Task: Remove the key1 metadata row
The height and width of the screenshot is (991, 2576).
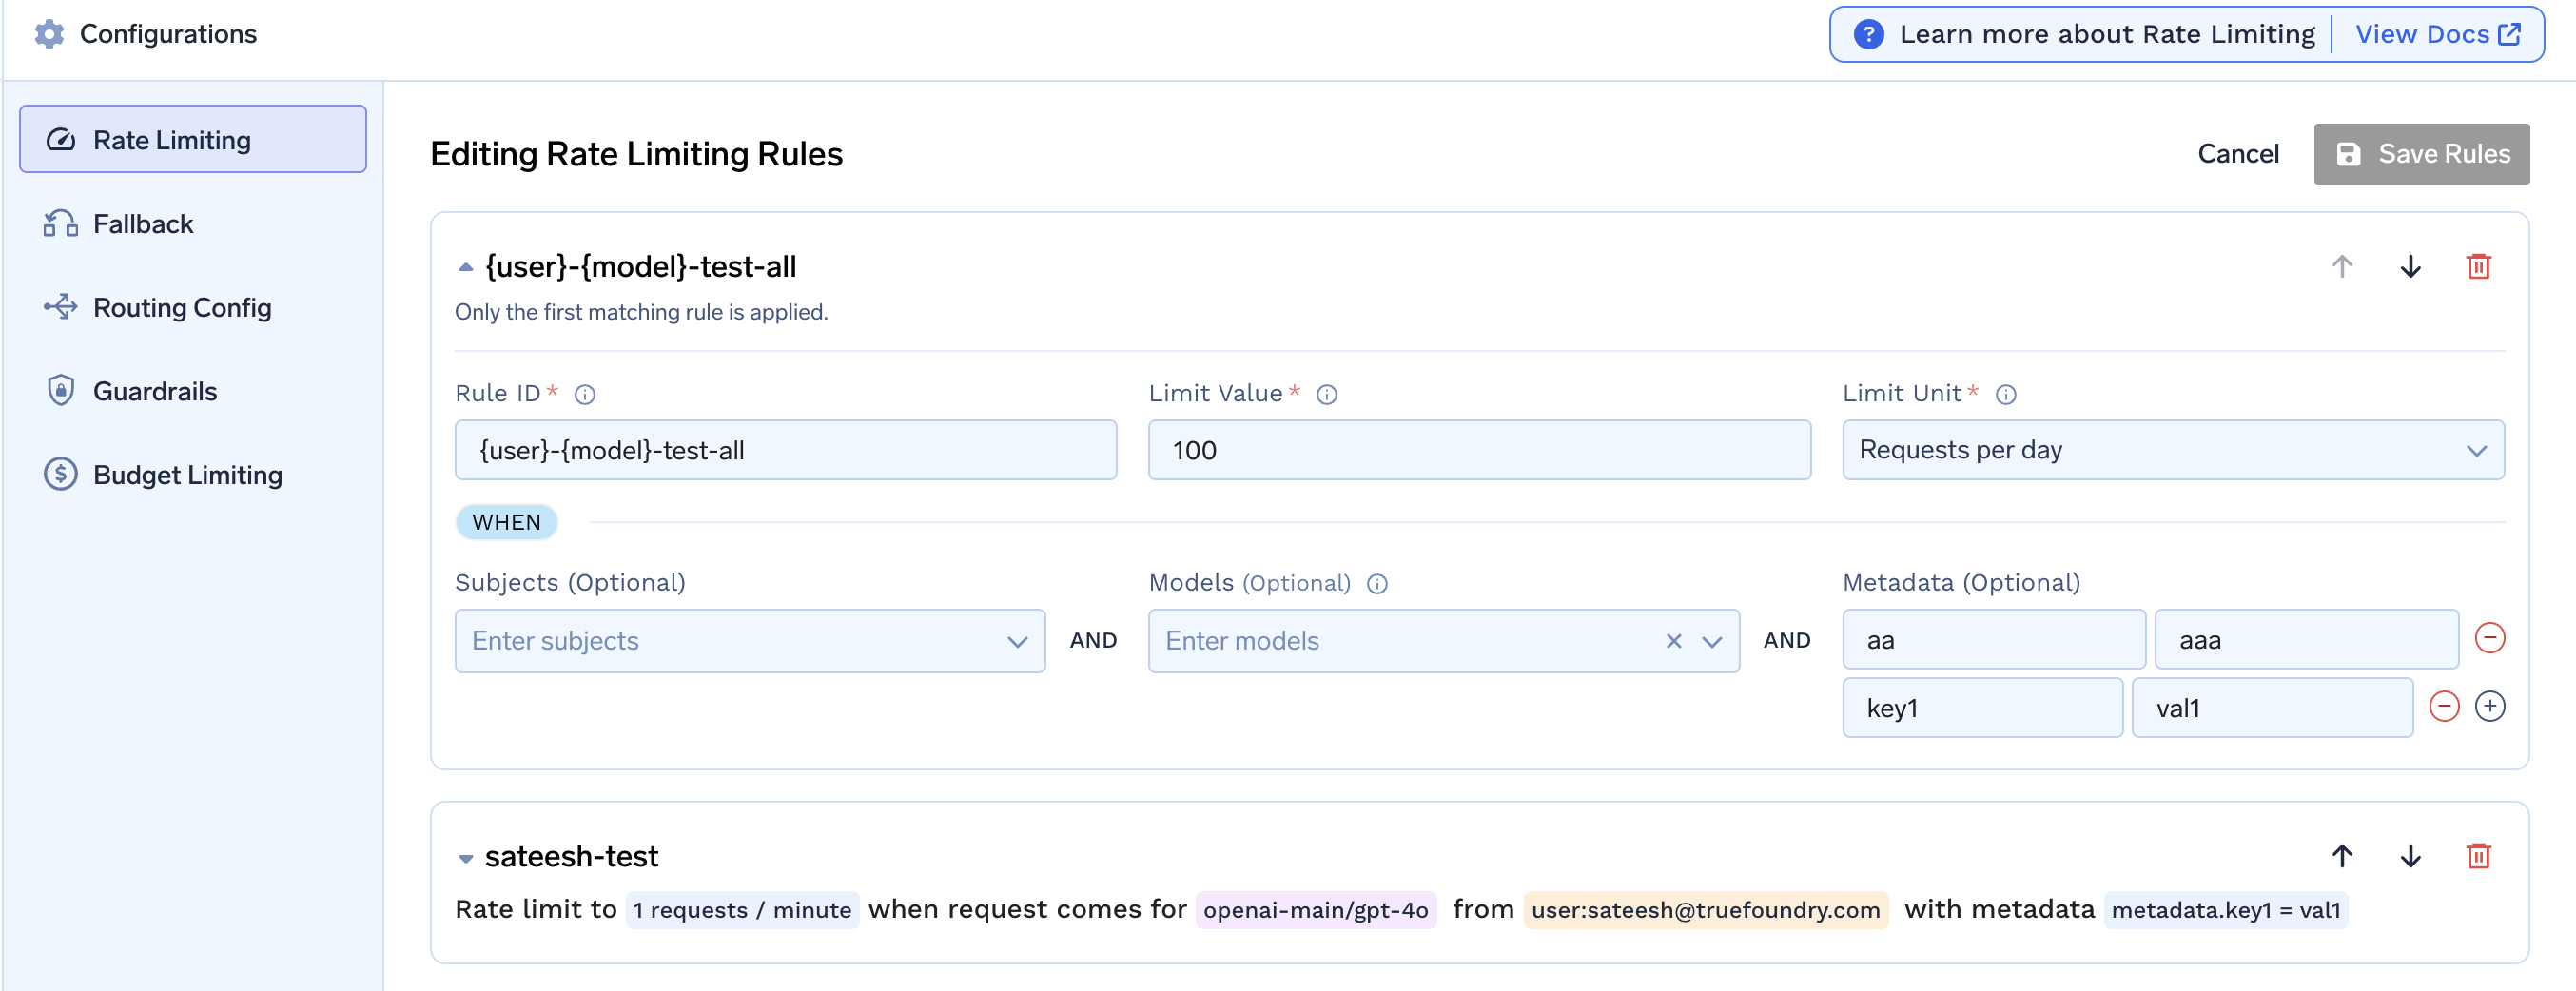Action: click(x=2444, y=706)
